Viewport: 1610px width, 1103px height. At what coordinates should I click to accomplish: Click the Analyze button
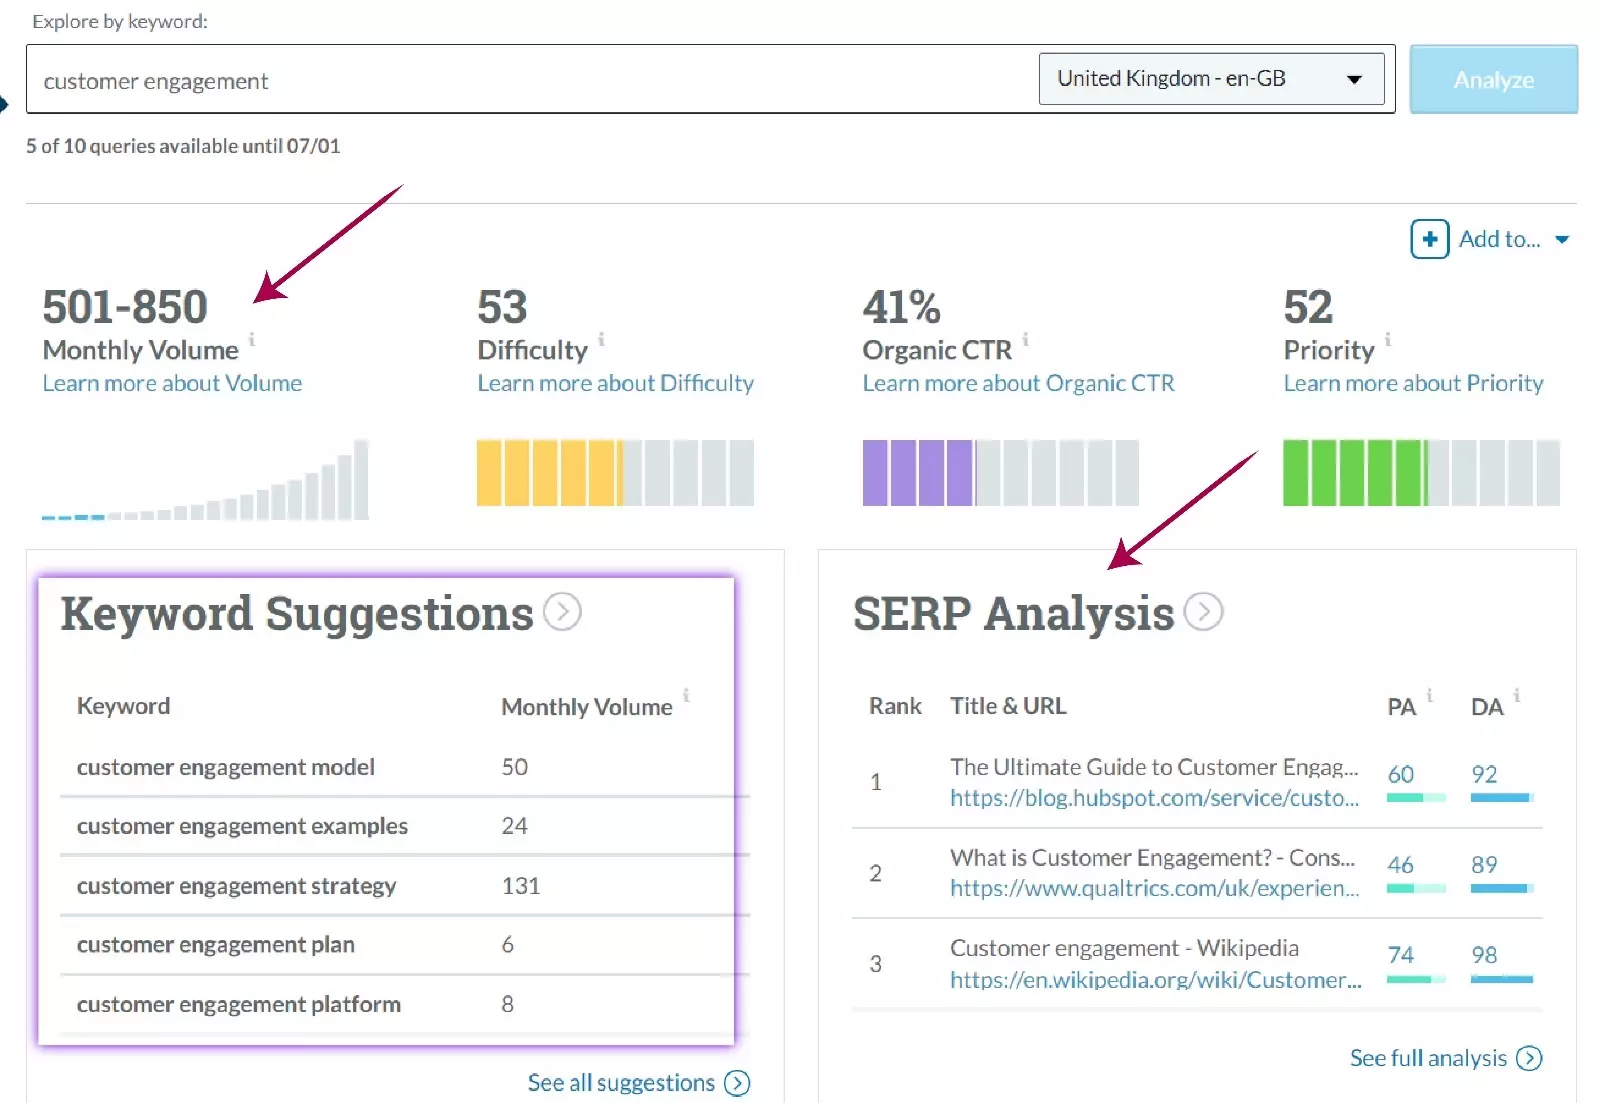click(x=1493, y=79)
